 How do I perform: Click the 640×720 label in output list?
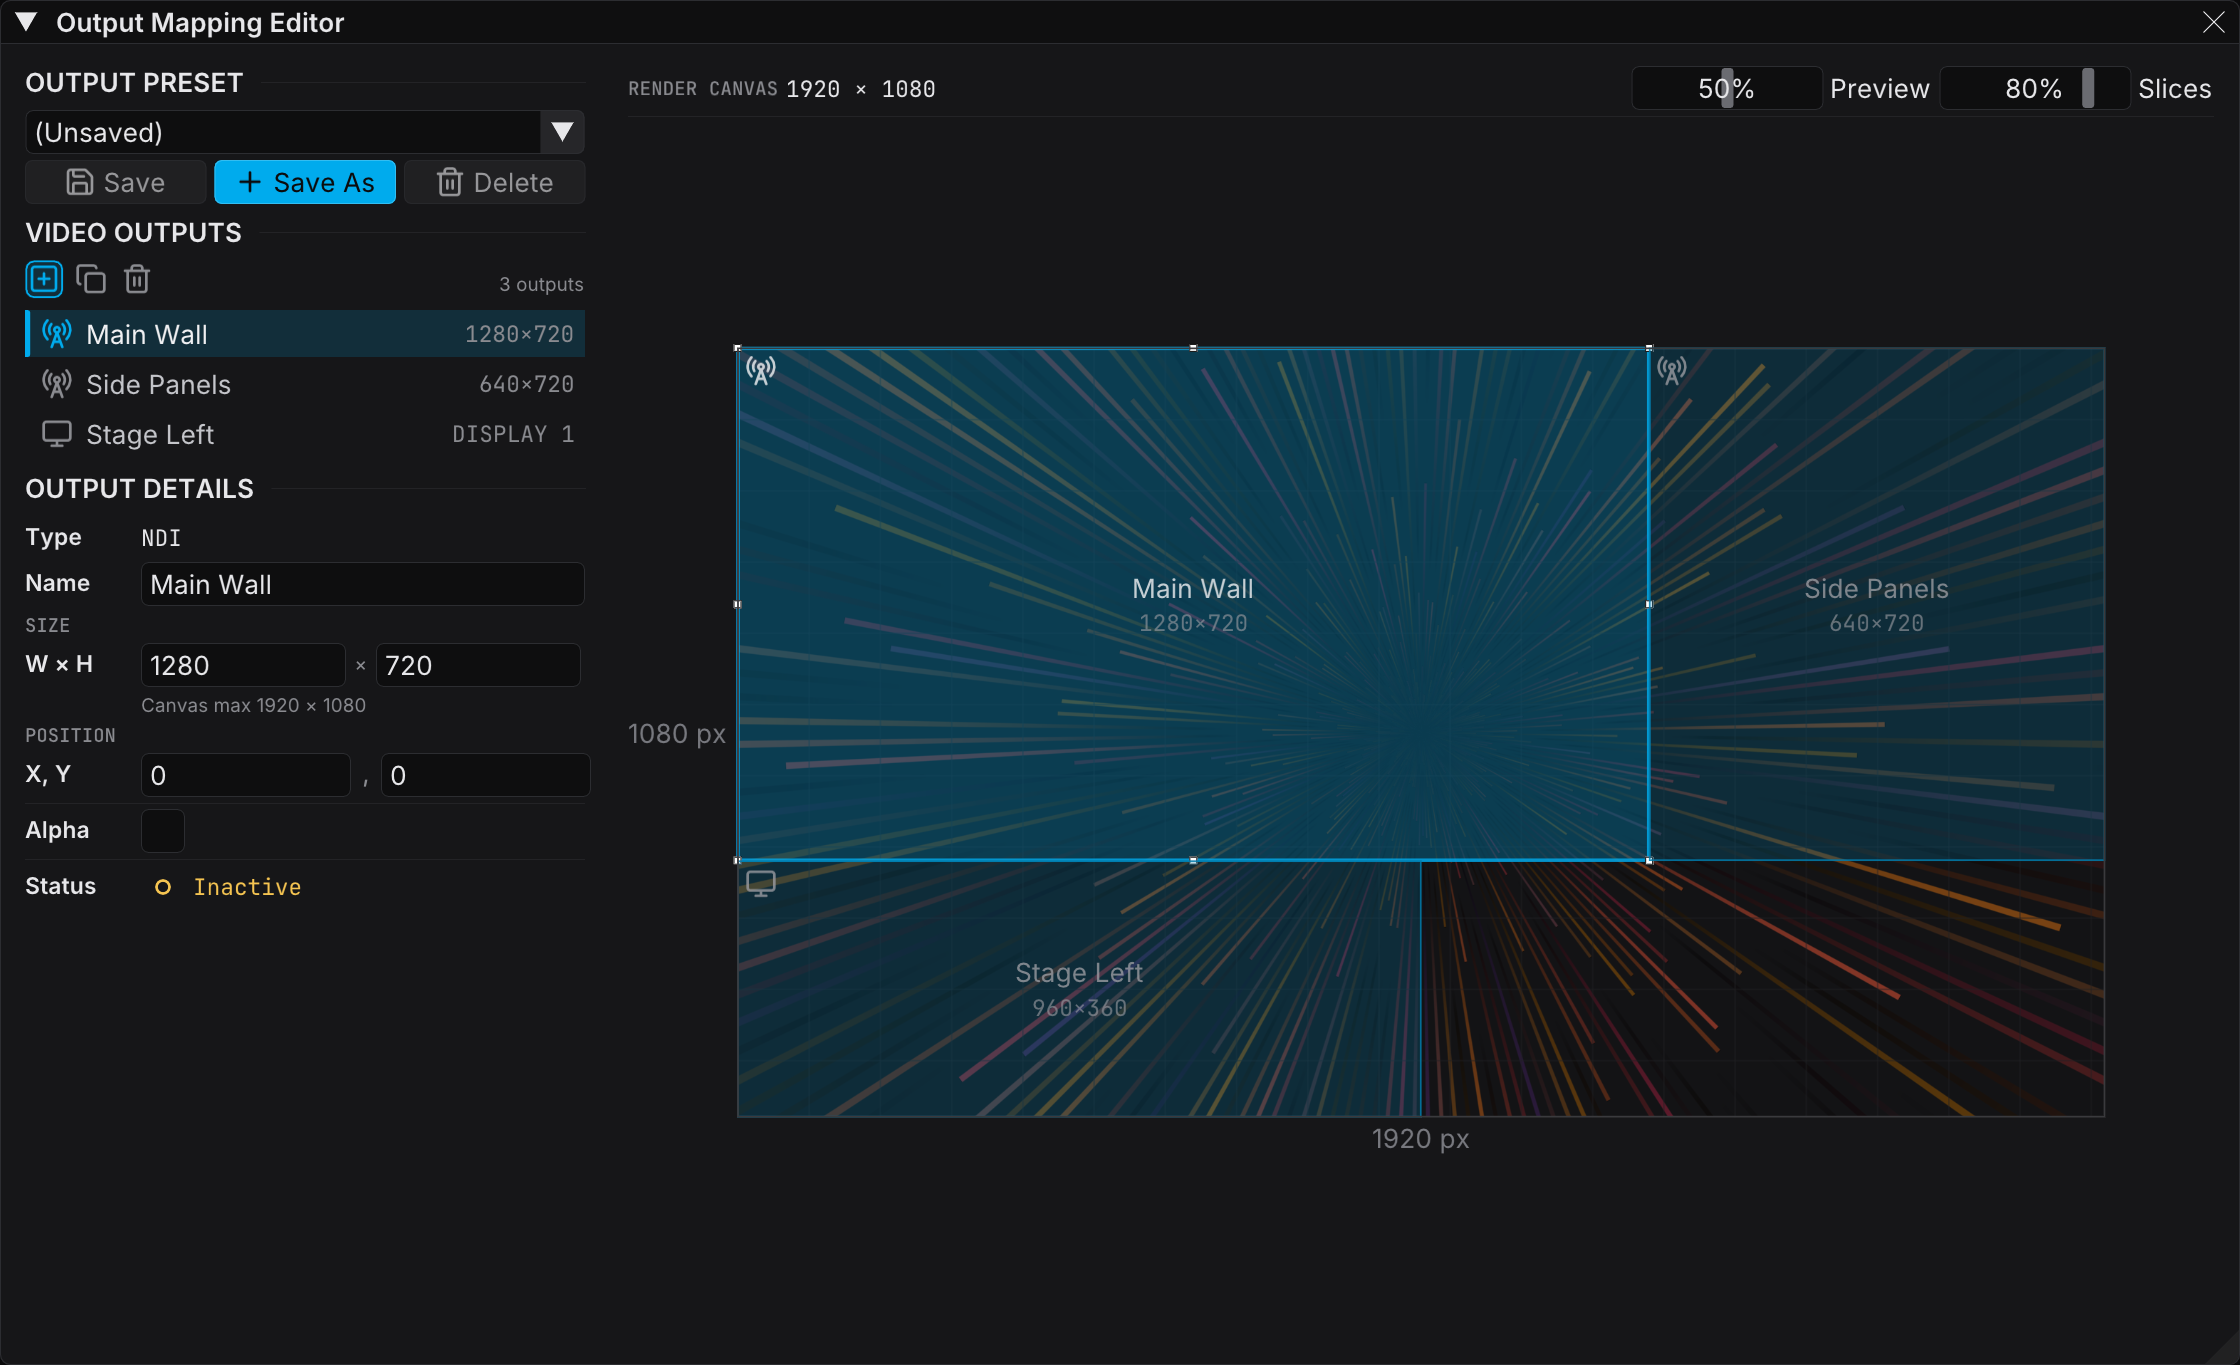pos(526,384)
